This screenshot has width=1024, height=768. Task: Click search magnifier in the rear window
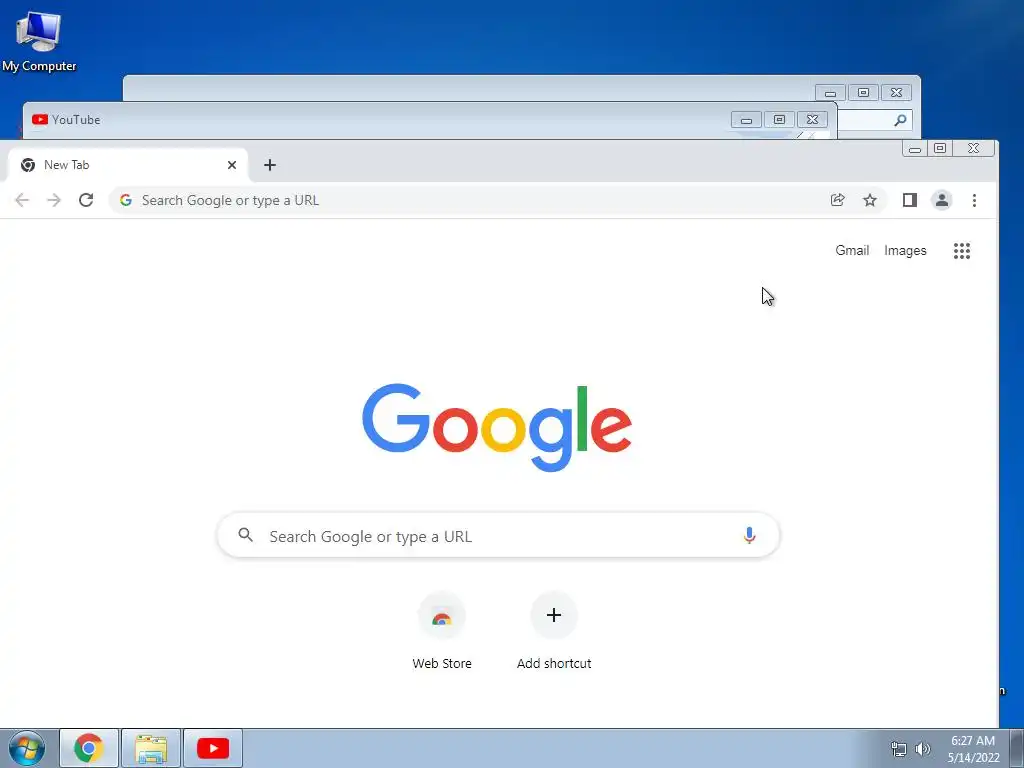(x=900, y=120)
